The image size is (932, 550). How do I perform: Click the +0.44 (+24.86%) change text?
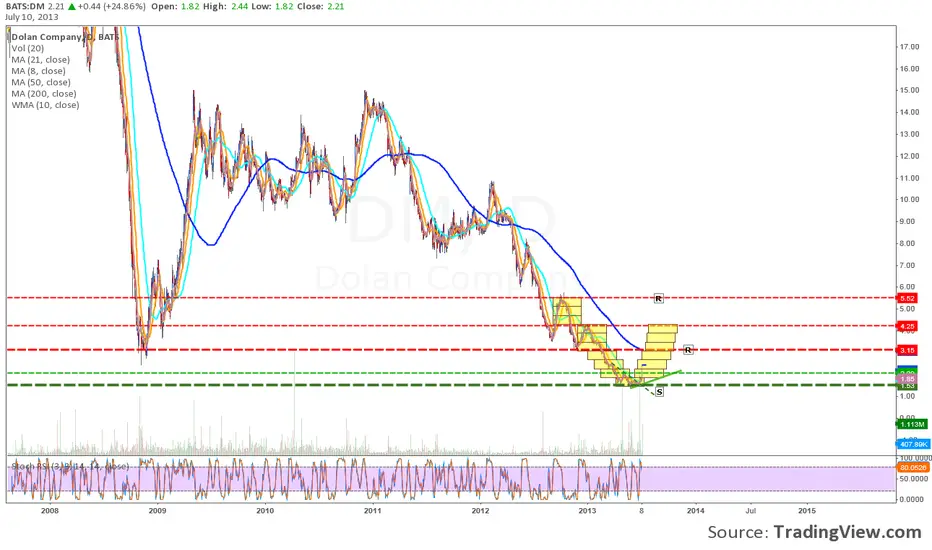tap(111, 7)
